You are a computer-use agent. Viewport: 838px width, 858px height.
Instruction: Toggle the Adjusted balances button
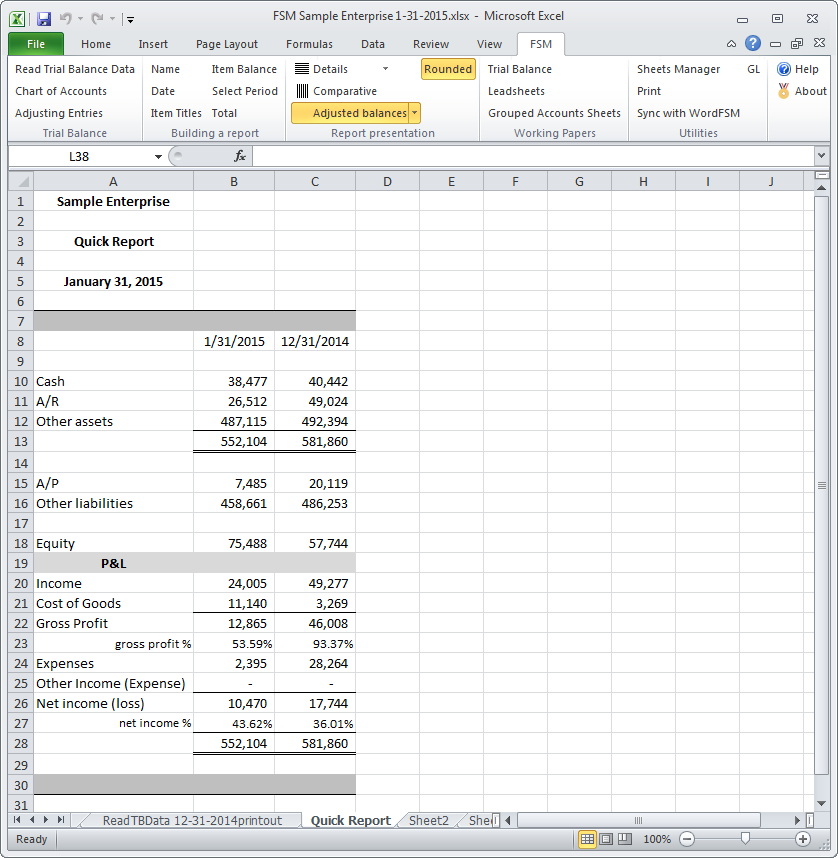point(350,113)
